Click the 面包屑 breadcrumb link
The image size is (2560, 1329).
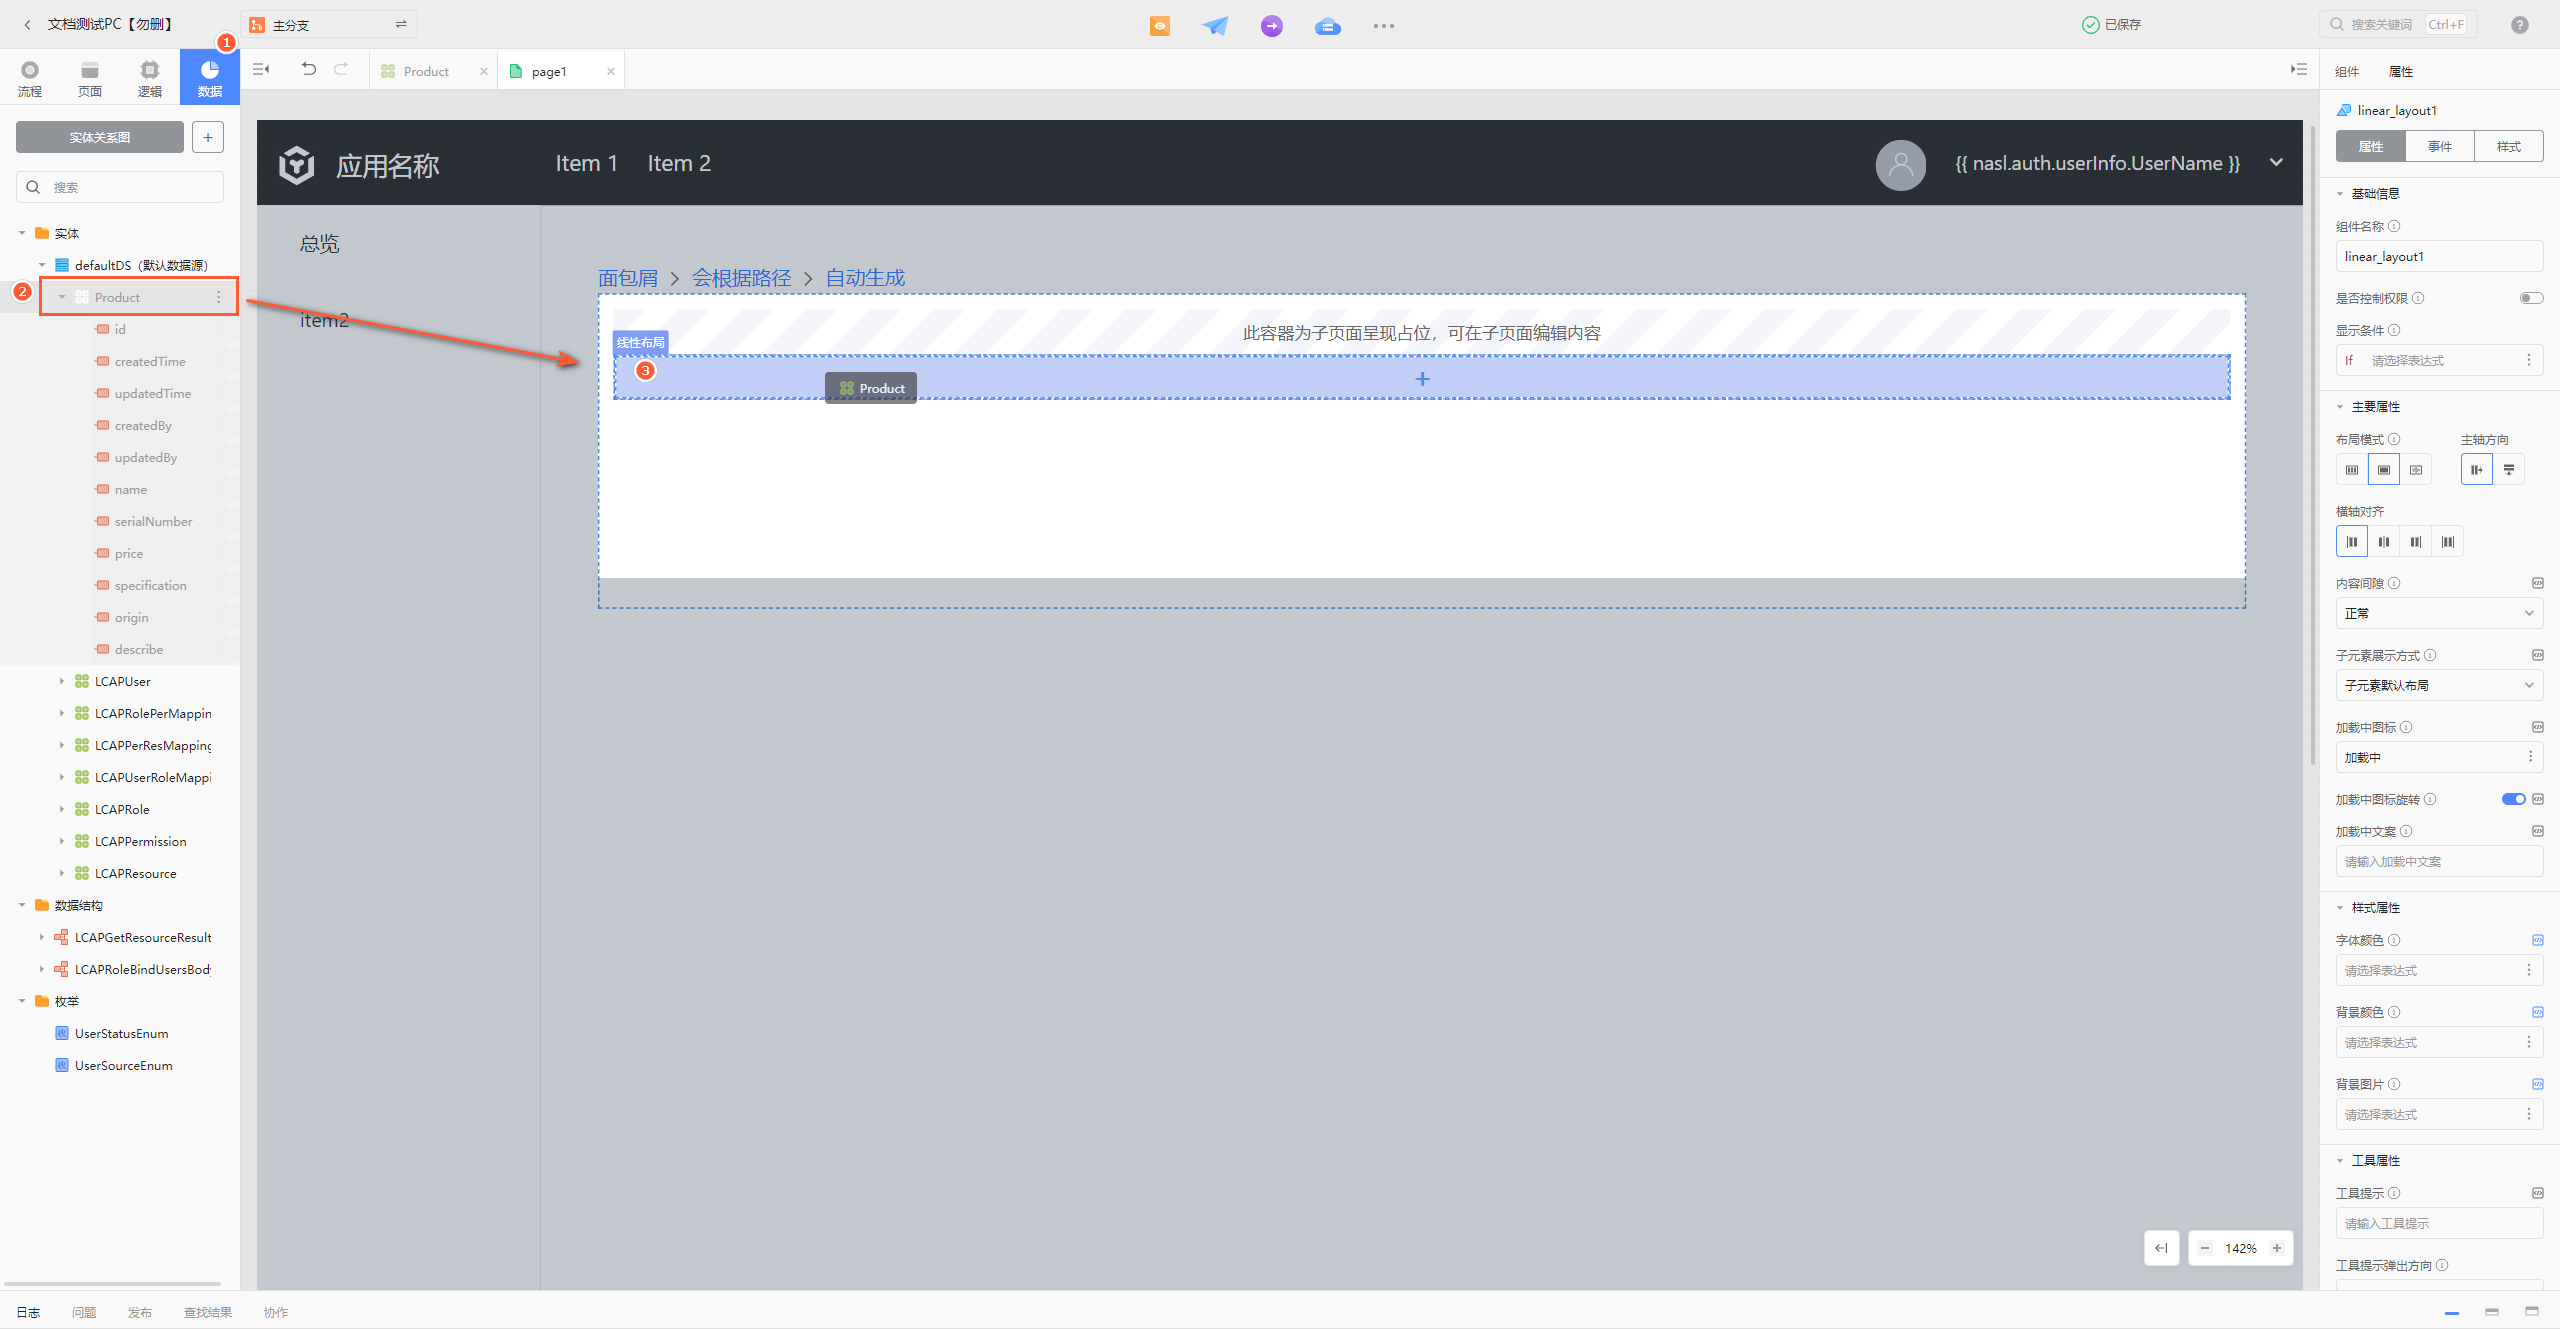628,278
